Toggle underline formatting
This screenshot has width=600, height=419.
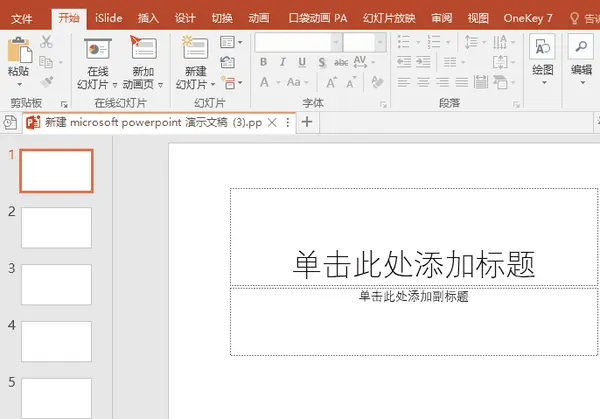[x=302, y=62]
